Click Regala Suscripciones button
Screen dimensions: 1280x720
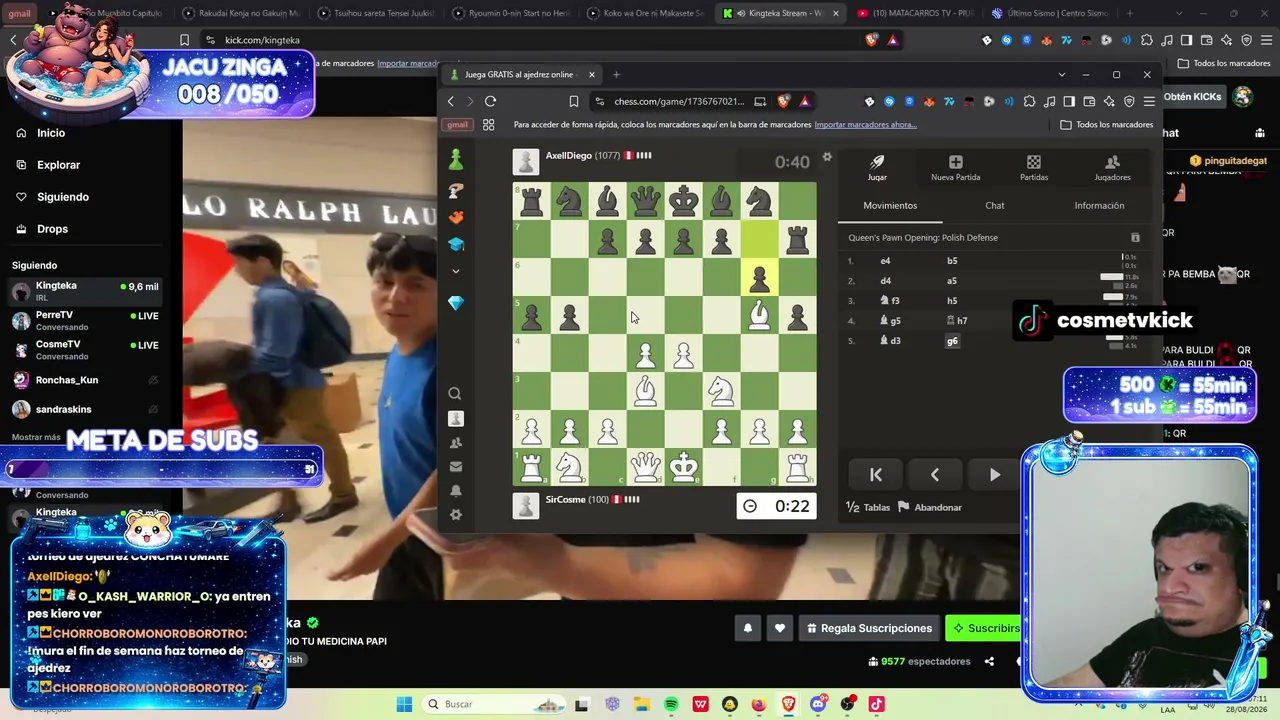pyautogui.click(x=869, y=628)
